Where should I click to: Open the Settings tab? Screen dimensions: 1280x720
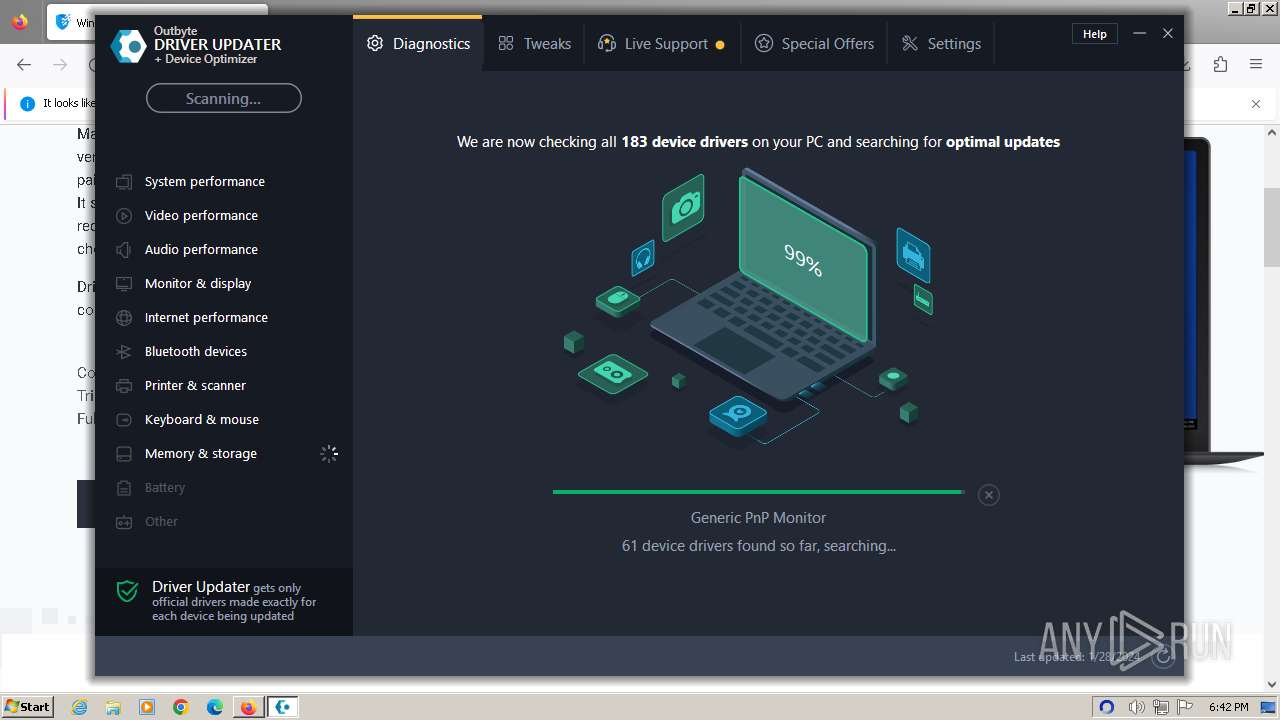(x=941, y=44)
